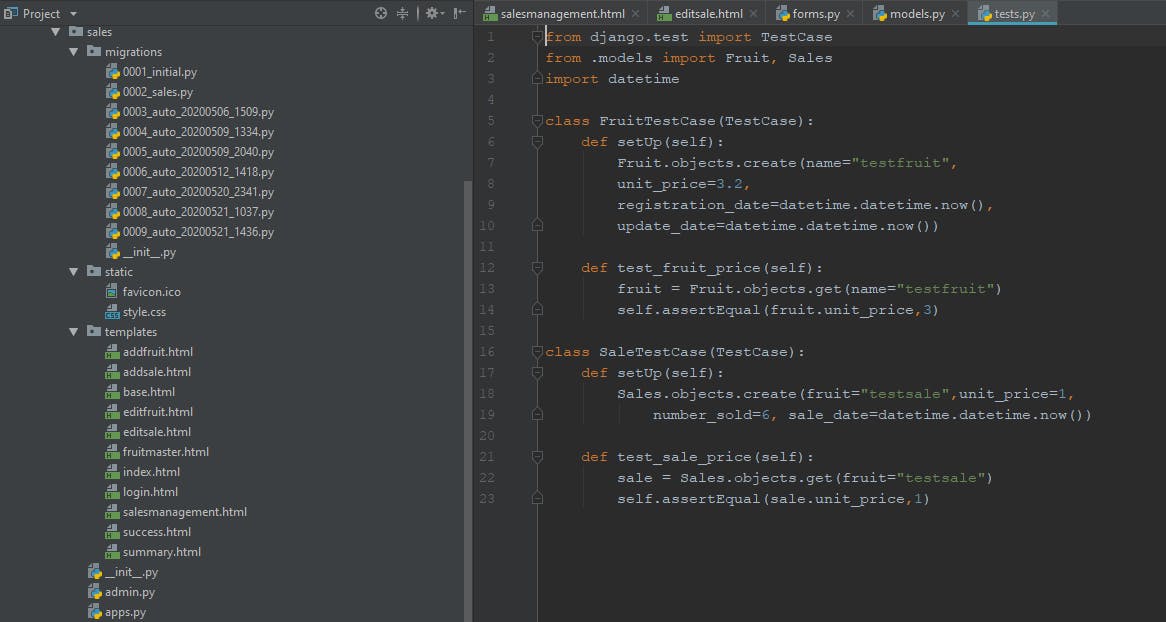The image size is (1166, 622).
Task: Click the Project panel vertical scrollbar
Action: click(467, 400)
